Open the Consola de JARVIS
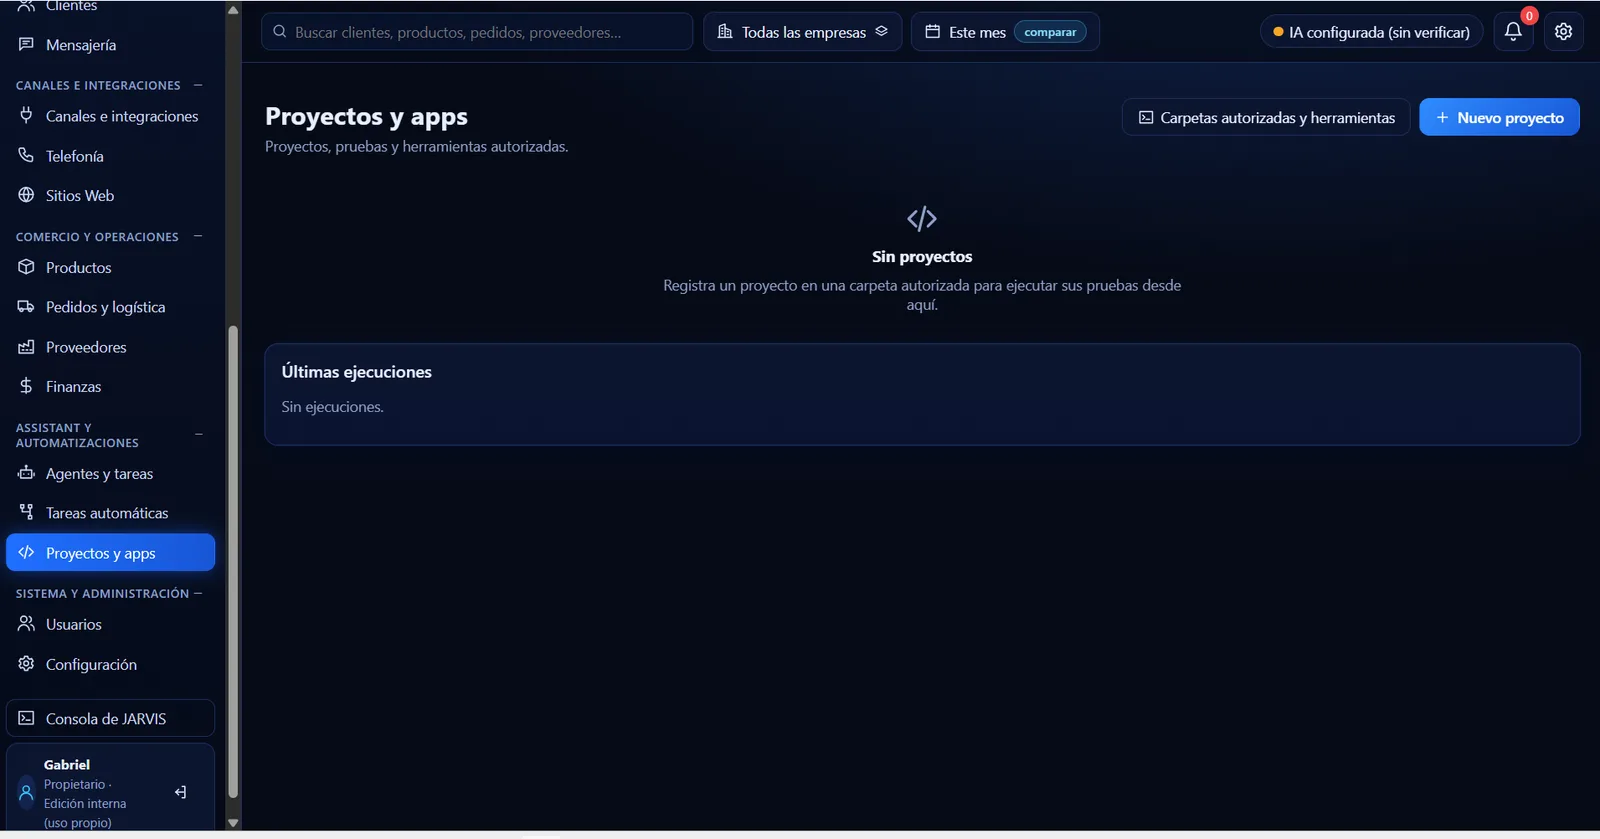This screenshot has width=1600, height=839. tap(110, 718)
